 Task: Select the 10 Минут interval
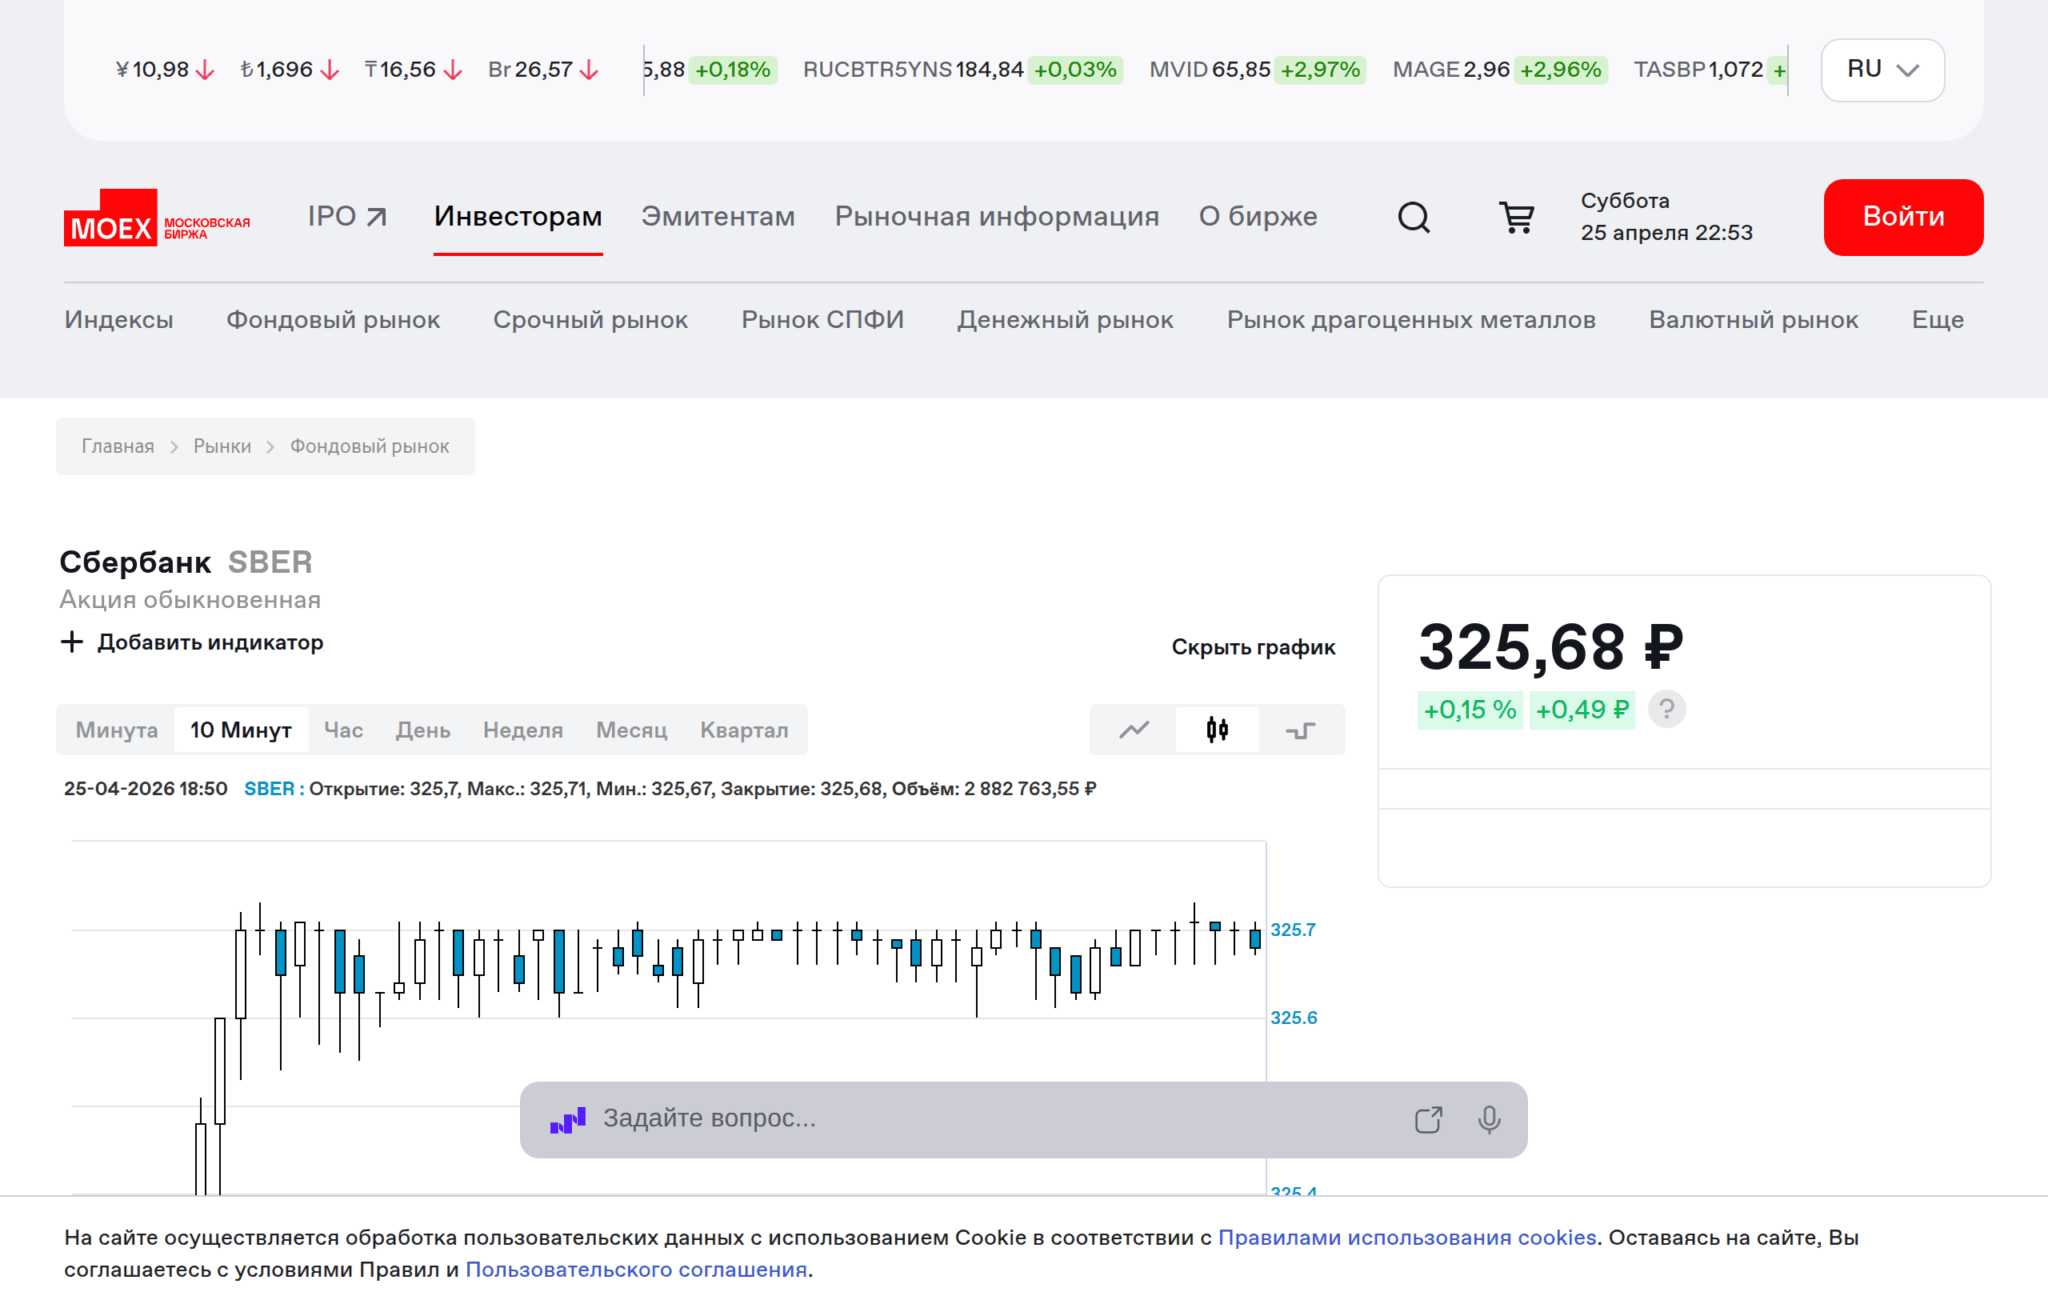(x=241, y=730)
